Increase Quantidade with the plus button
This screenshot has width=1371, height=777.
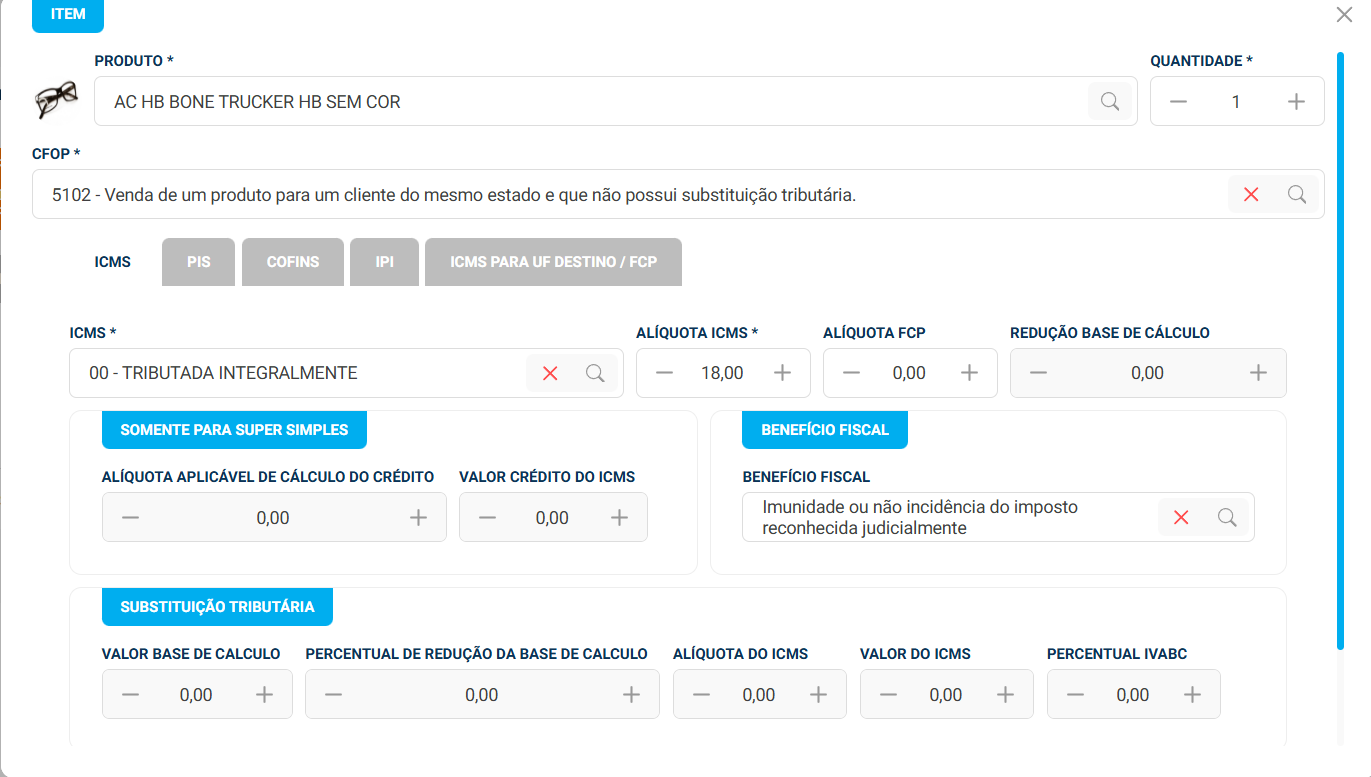(x=1296, y=102)
